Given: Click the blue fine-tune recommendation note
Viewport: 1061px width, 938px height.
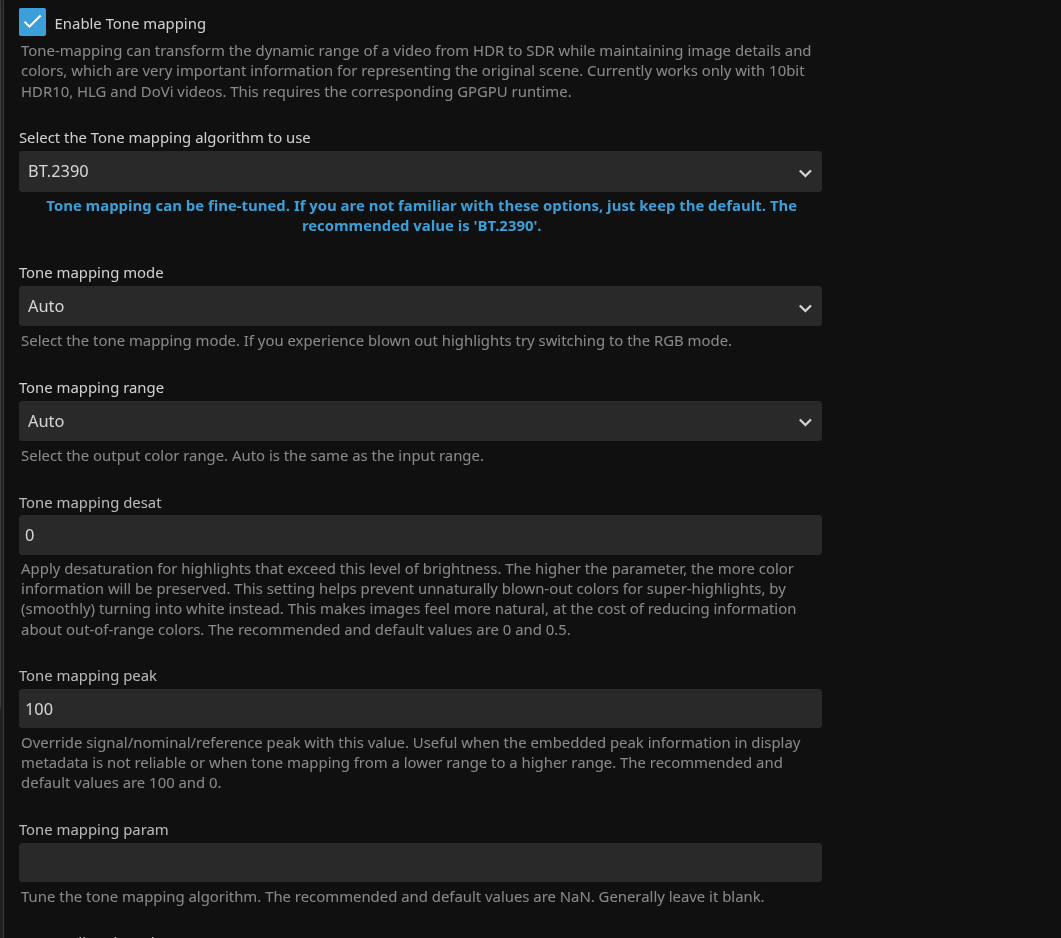Looking at the screenshot, I should point(421,216).
